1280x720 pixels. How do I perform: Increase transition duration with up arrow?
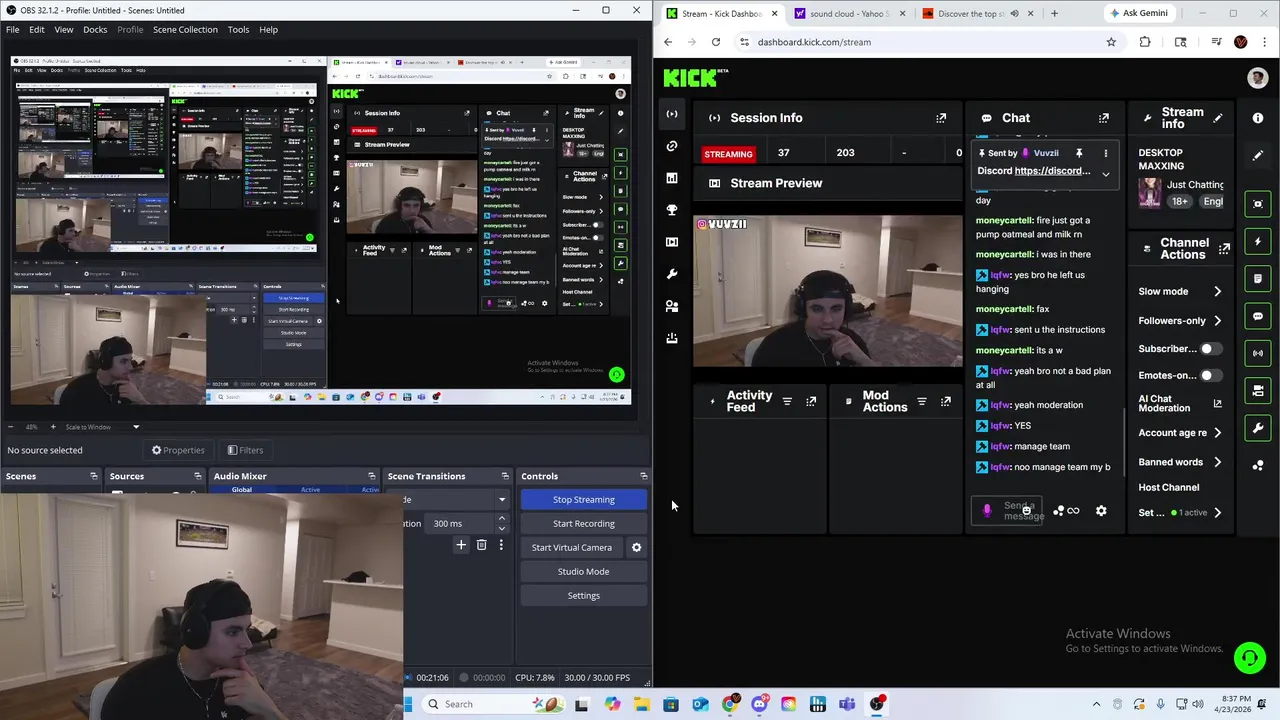pos(501,519)
